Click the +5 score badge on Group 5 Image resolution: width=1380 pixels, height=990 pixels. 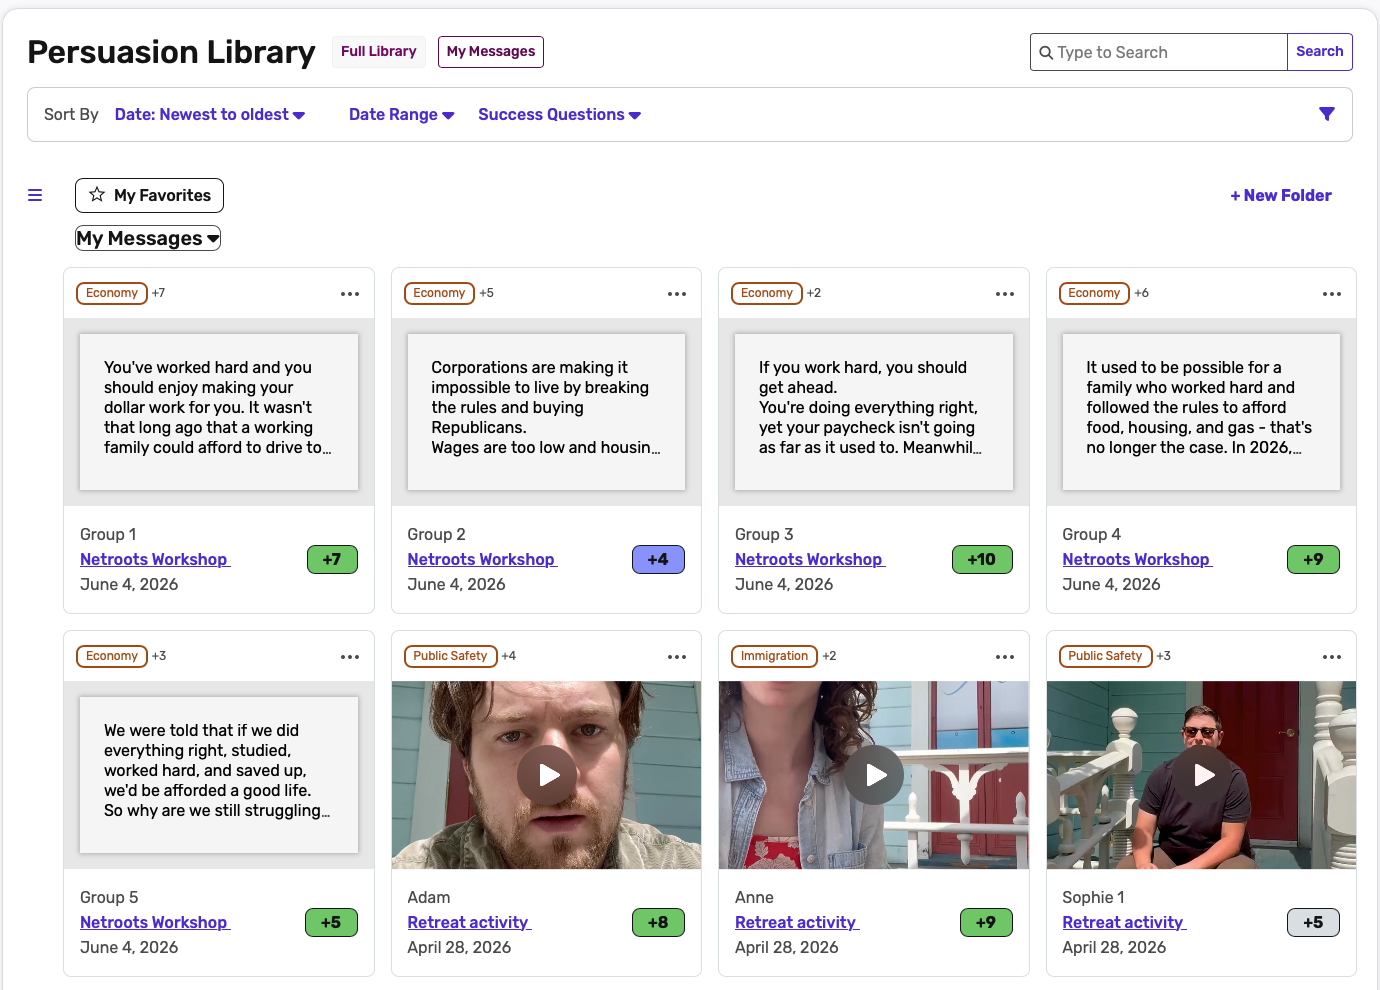click(x=331, y=923)
